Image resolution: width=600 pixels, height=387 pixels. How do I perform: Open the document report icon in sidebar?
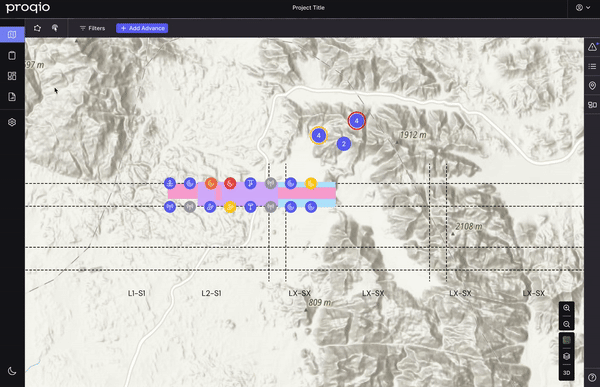tap(12, 96)
